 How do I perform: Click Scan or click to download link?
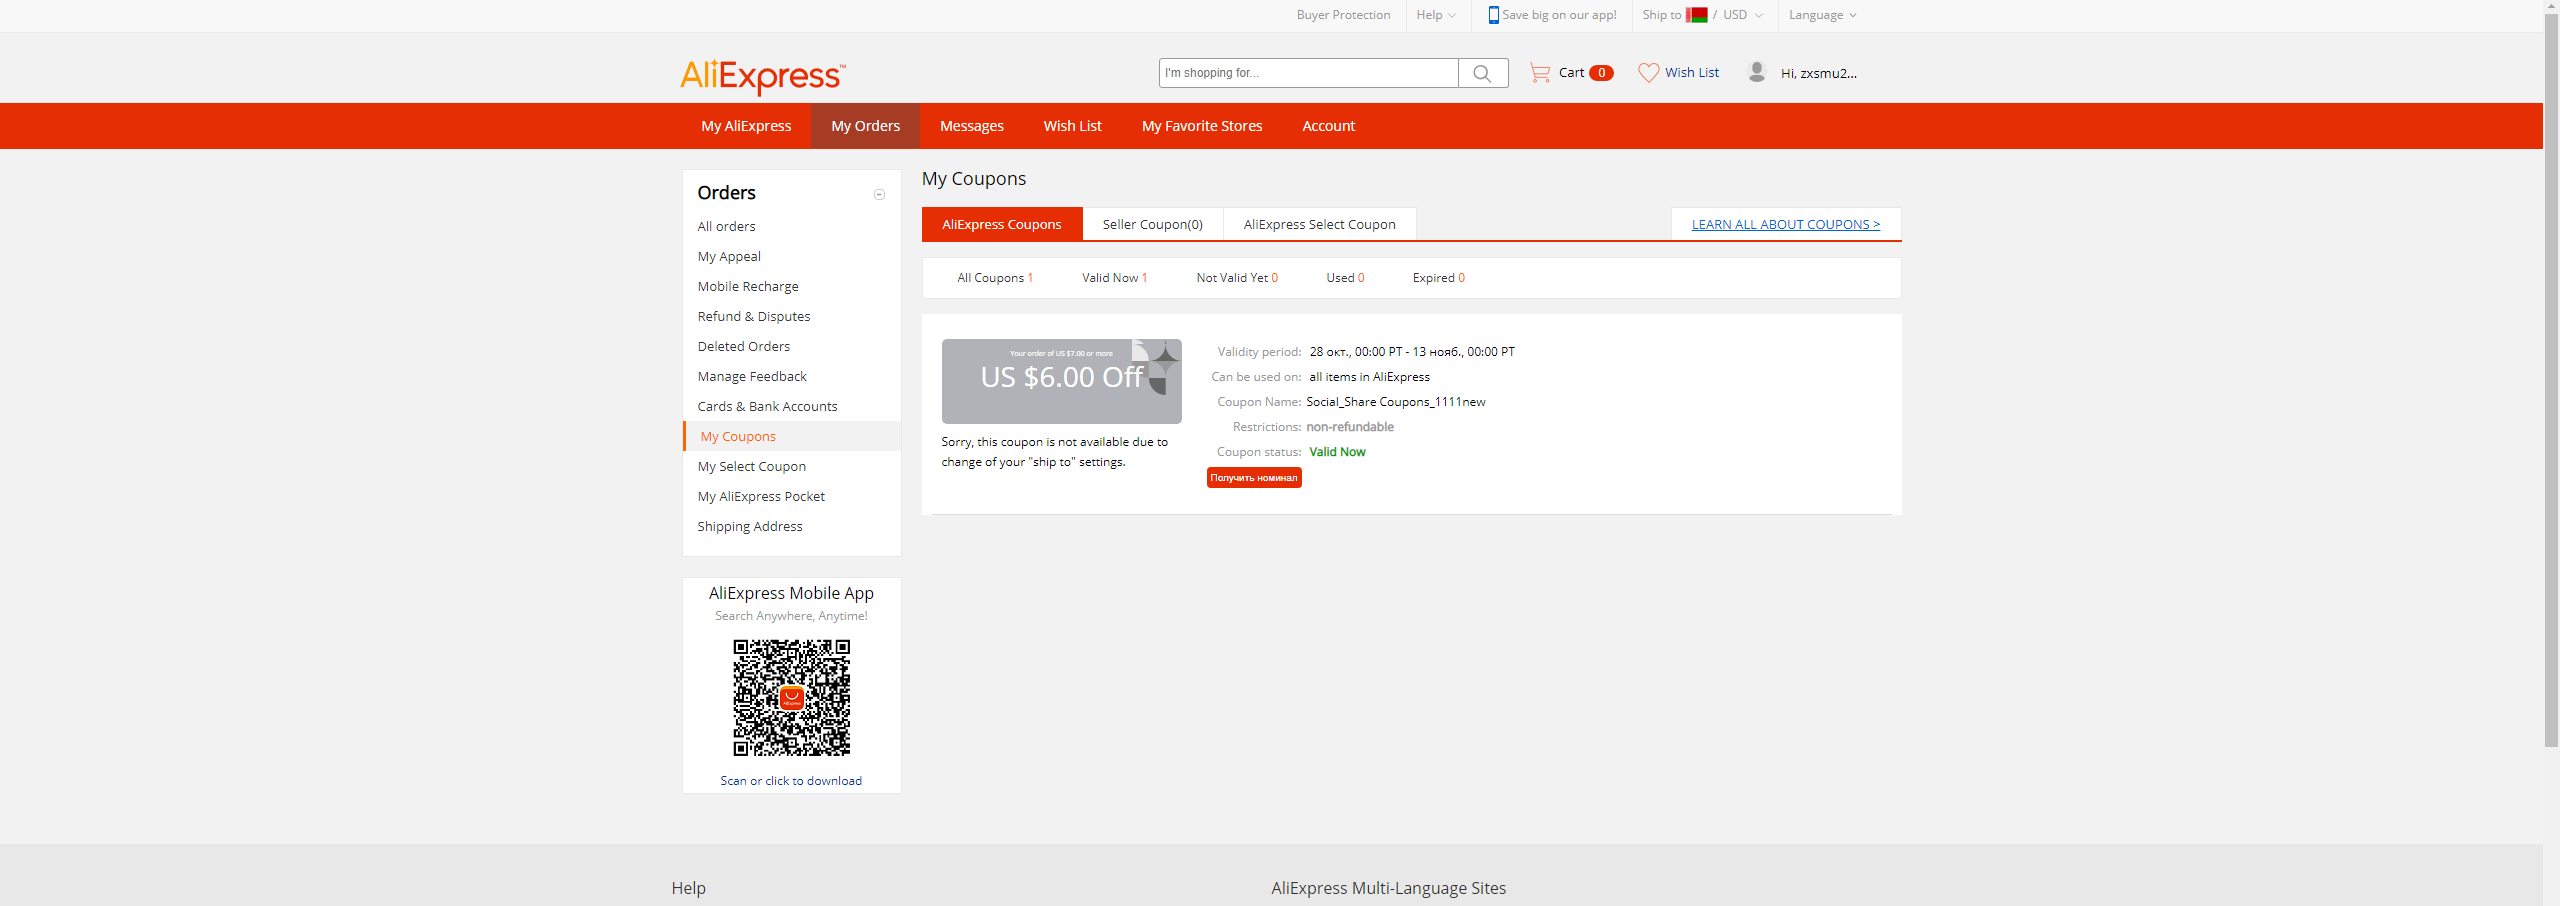[791, 781]
